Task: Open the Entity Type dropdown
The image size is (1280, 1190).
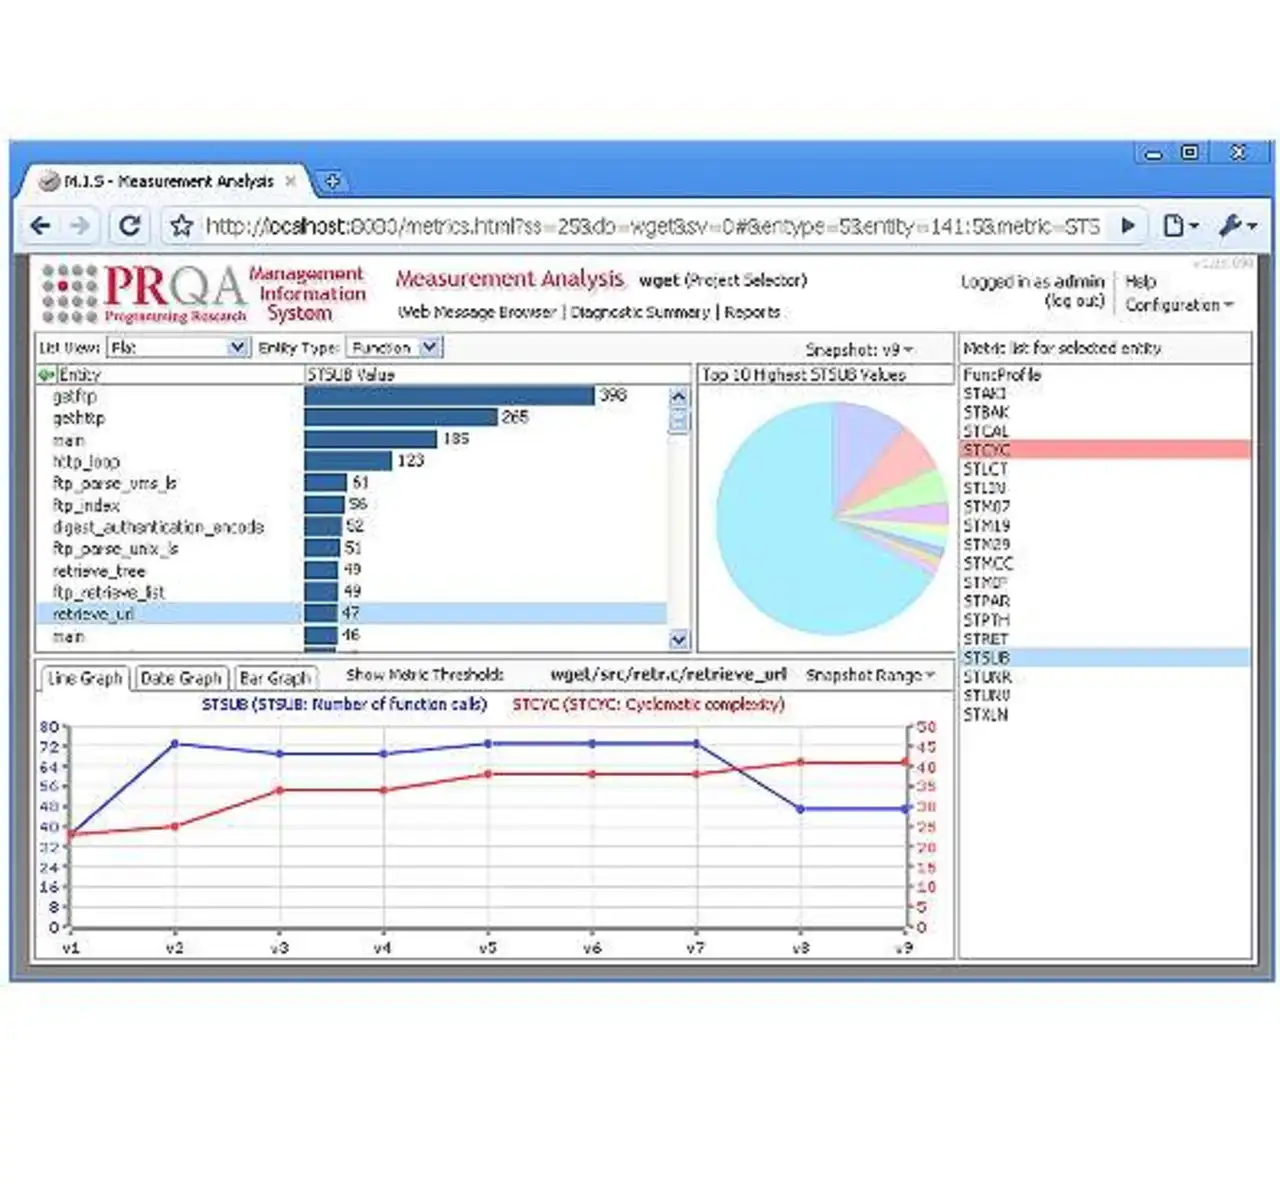Action: click(x=429, y=347)
